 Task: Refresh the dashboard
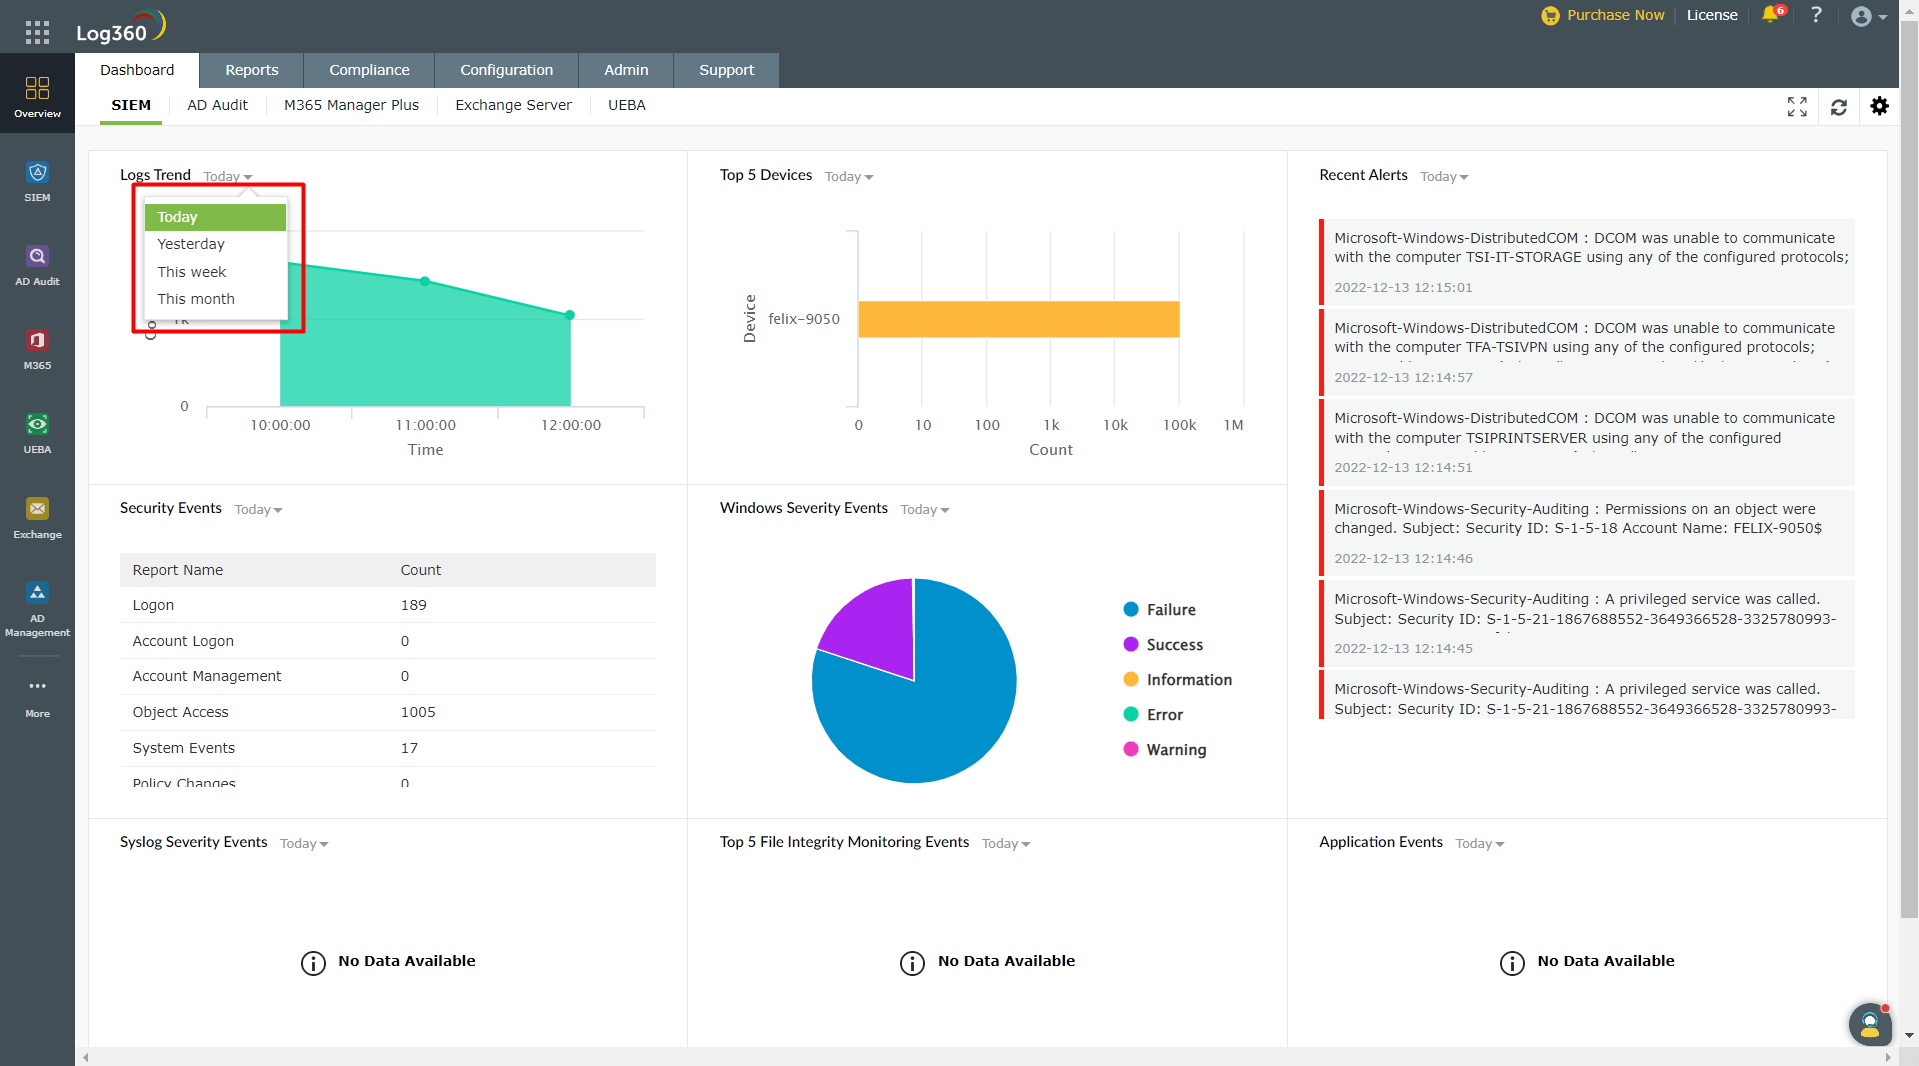pos(1838,107)
